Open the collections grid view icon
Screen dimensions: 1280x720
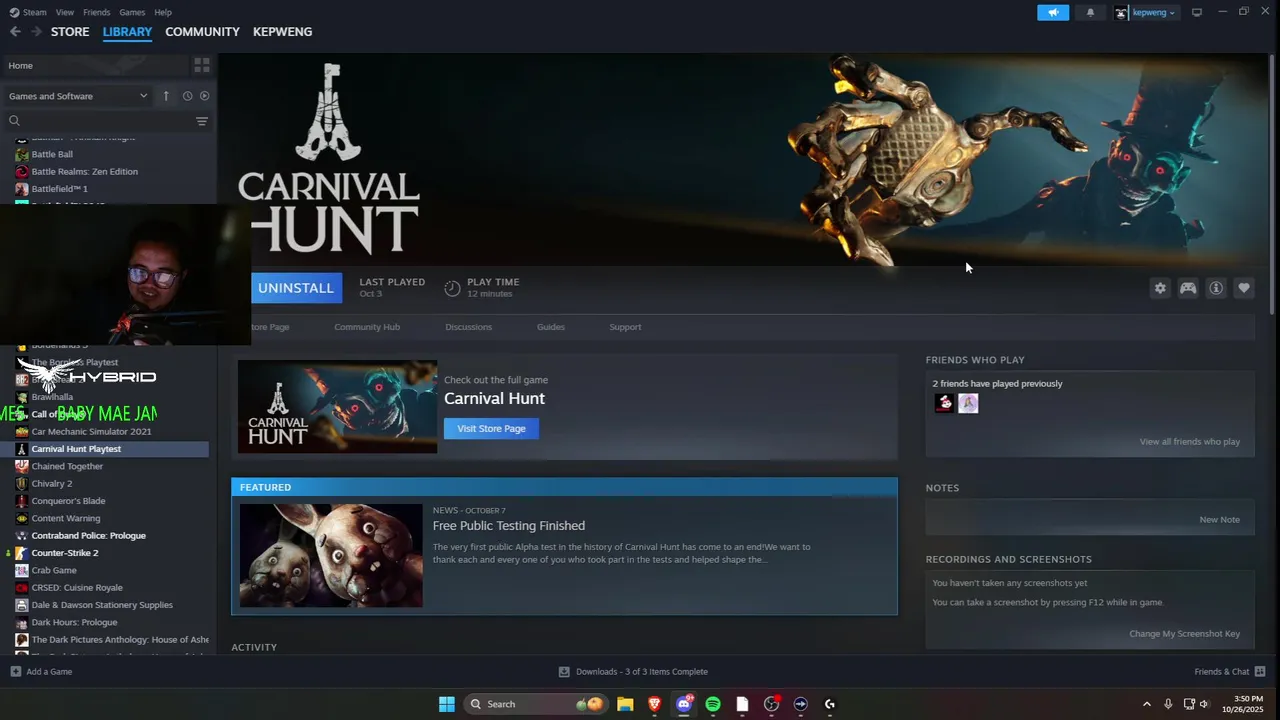(202, 65)
